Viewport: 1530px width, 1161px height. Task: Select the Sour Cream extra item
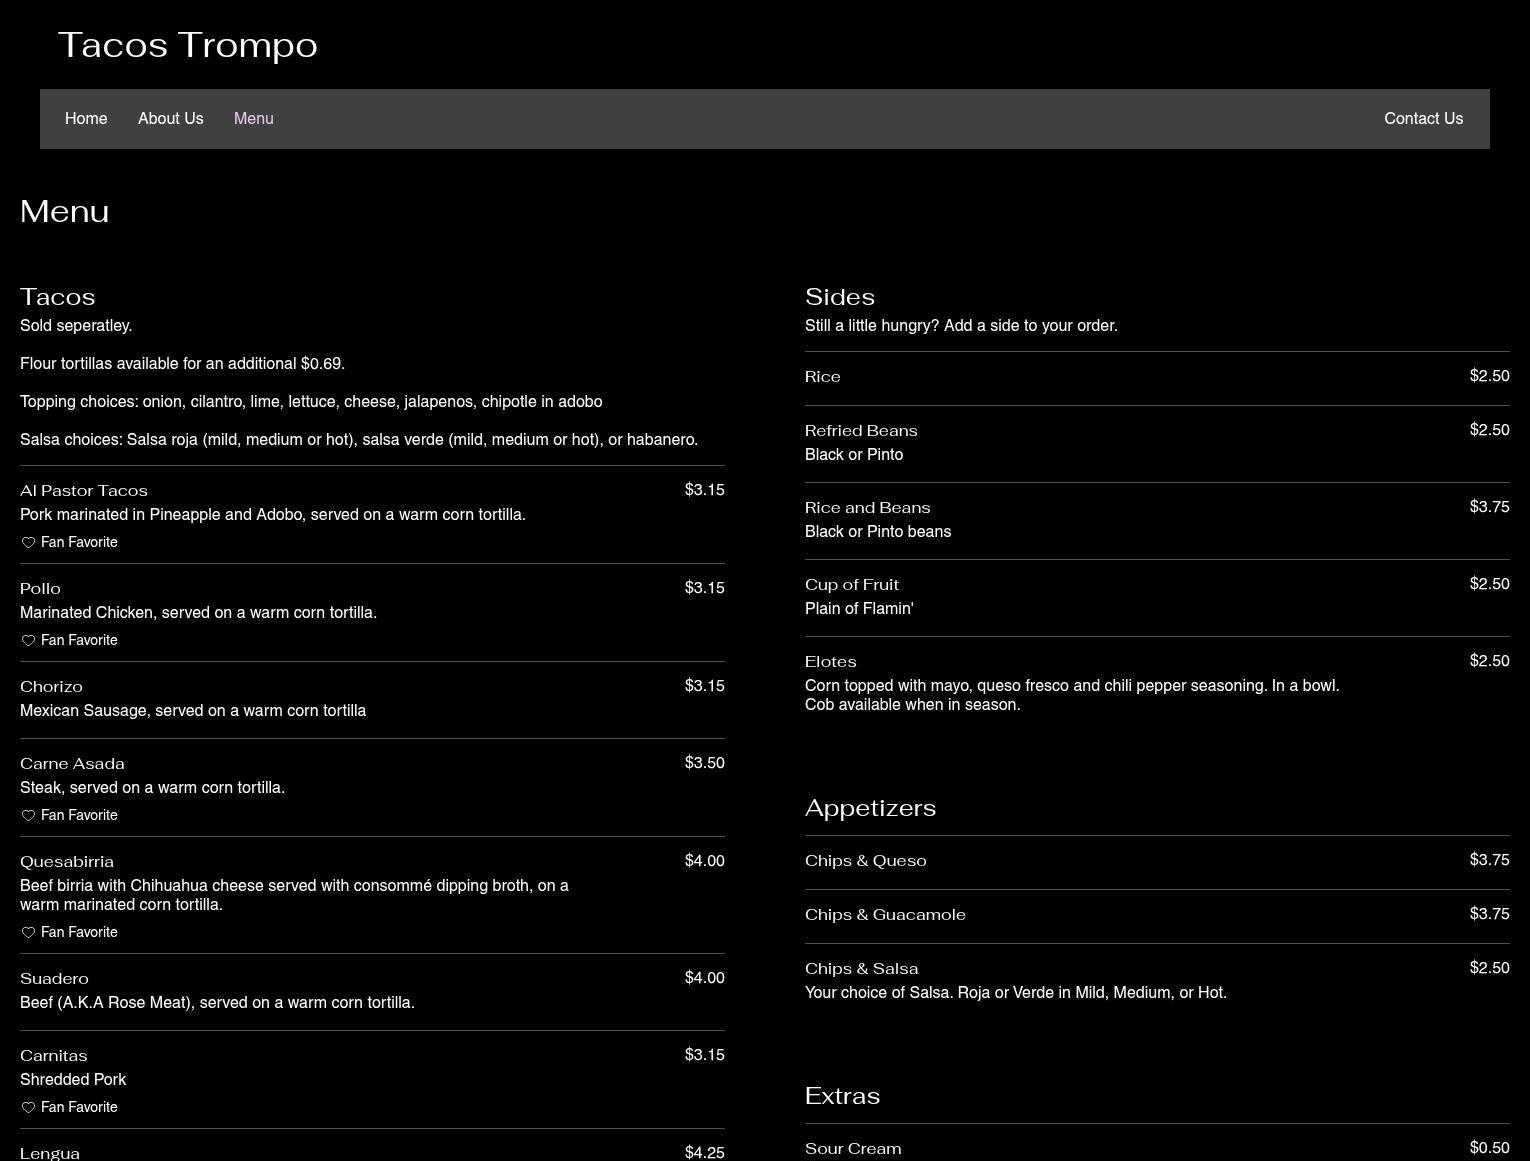tap(853, 1149)
